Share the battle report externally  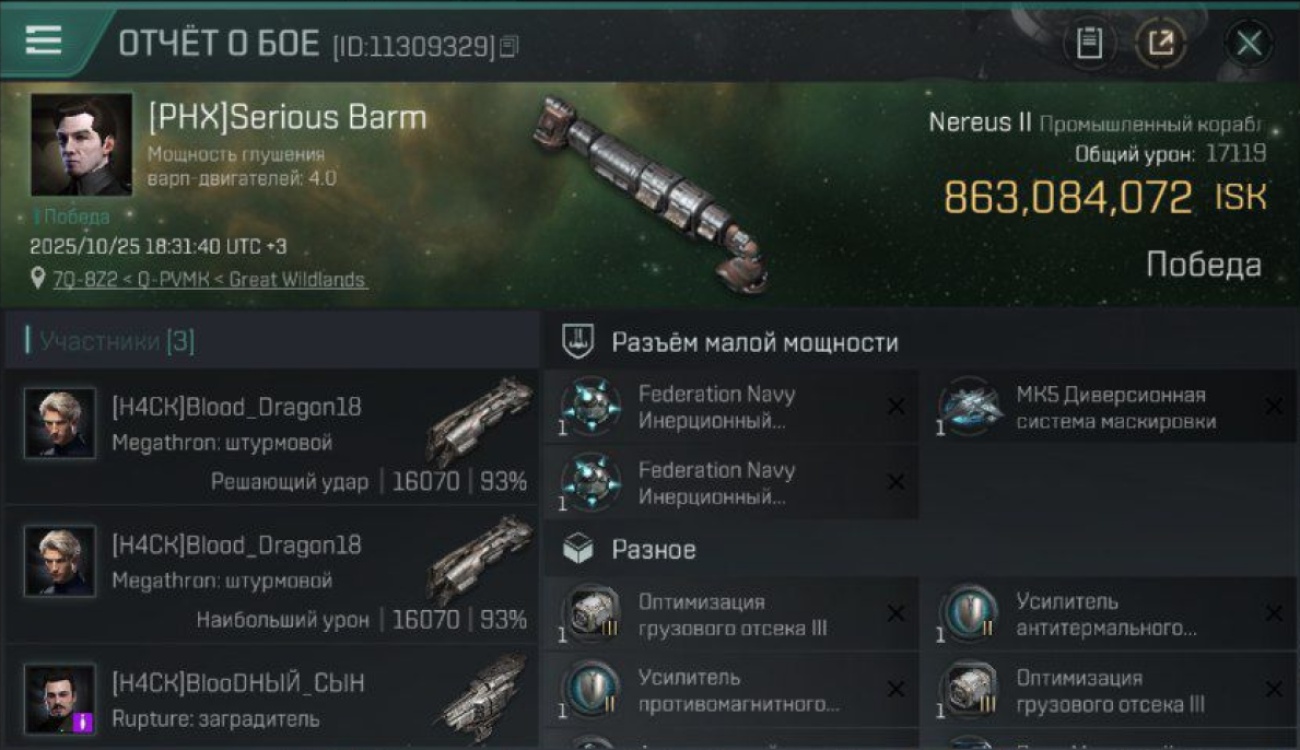pyautogui.click(x=1161, y=43)
